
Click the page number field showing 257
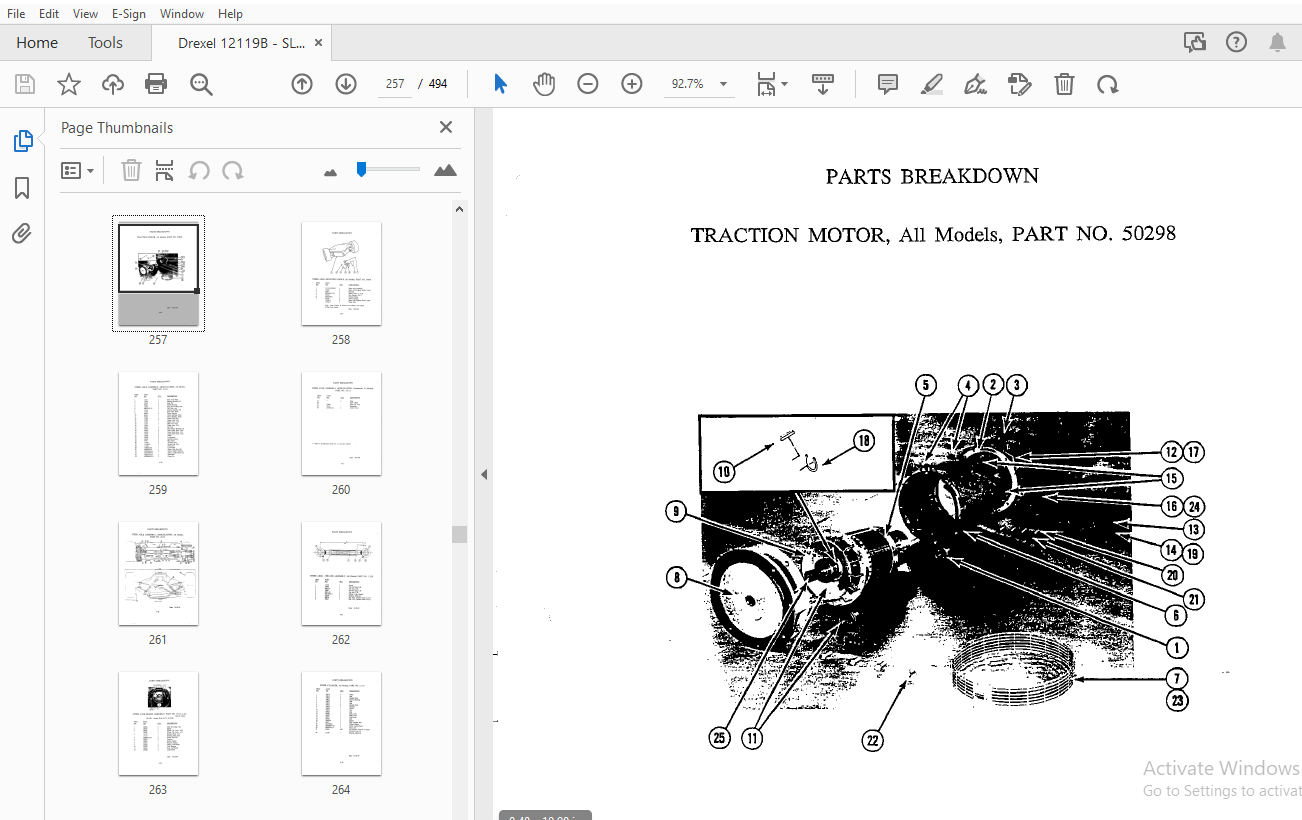click(x=395, y=84)
